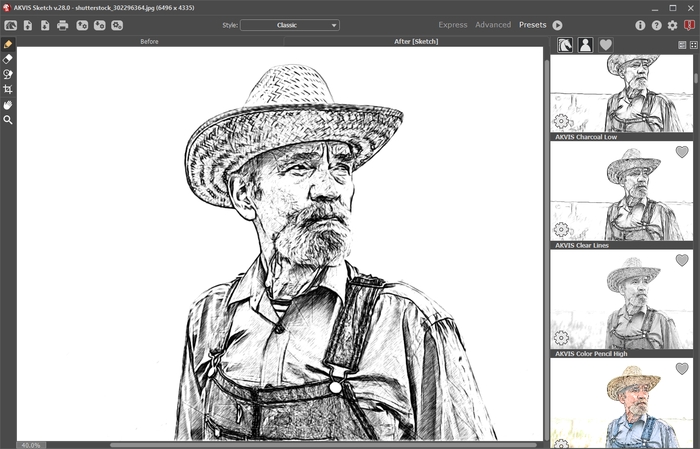The image size is (700, 449).
Task: Apply the AKVIS Color Pencil High preset thumbnail
Action: pyautogui.click(x=621, y=299)
